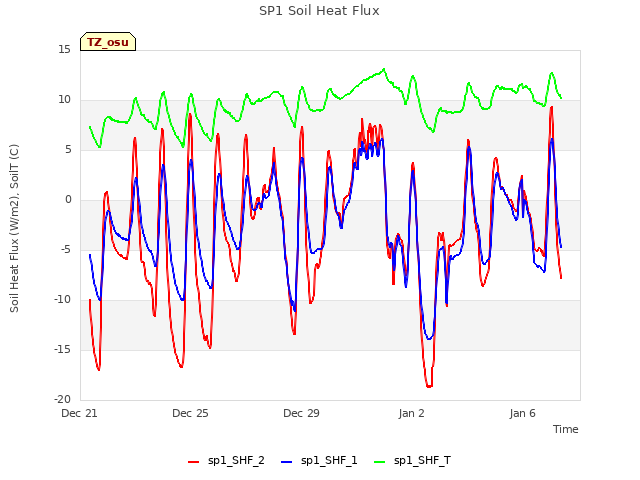Click the Jan 2 x-axis label
The width and height of the screenshot is (640, 480).
tap(411, 413)
